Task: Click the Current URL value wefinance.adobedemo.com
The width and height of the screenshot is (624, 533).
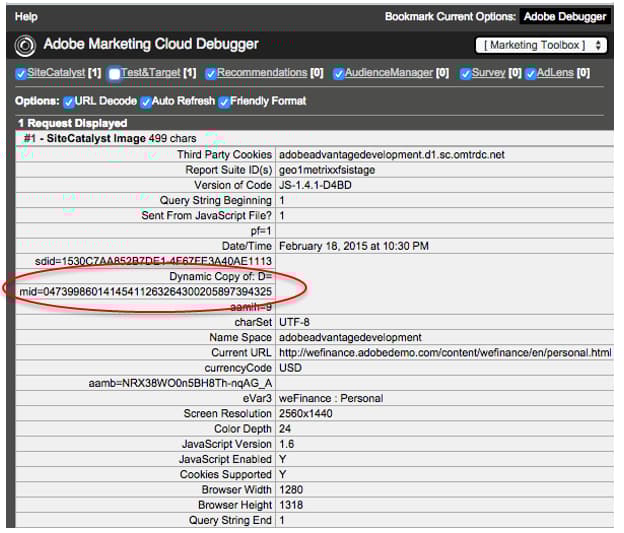Action: (x=445, y=353)
